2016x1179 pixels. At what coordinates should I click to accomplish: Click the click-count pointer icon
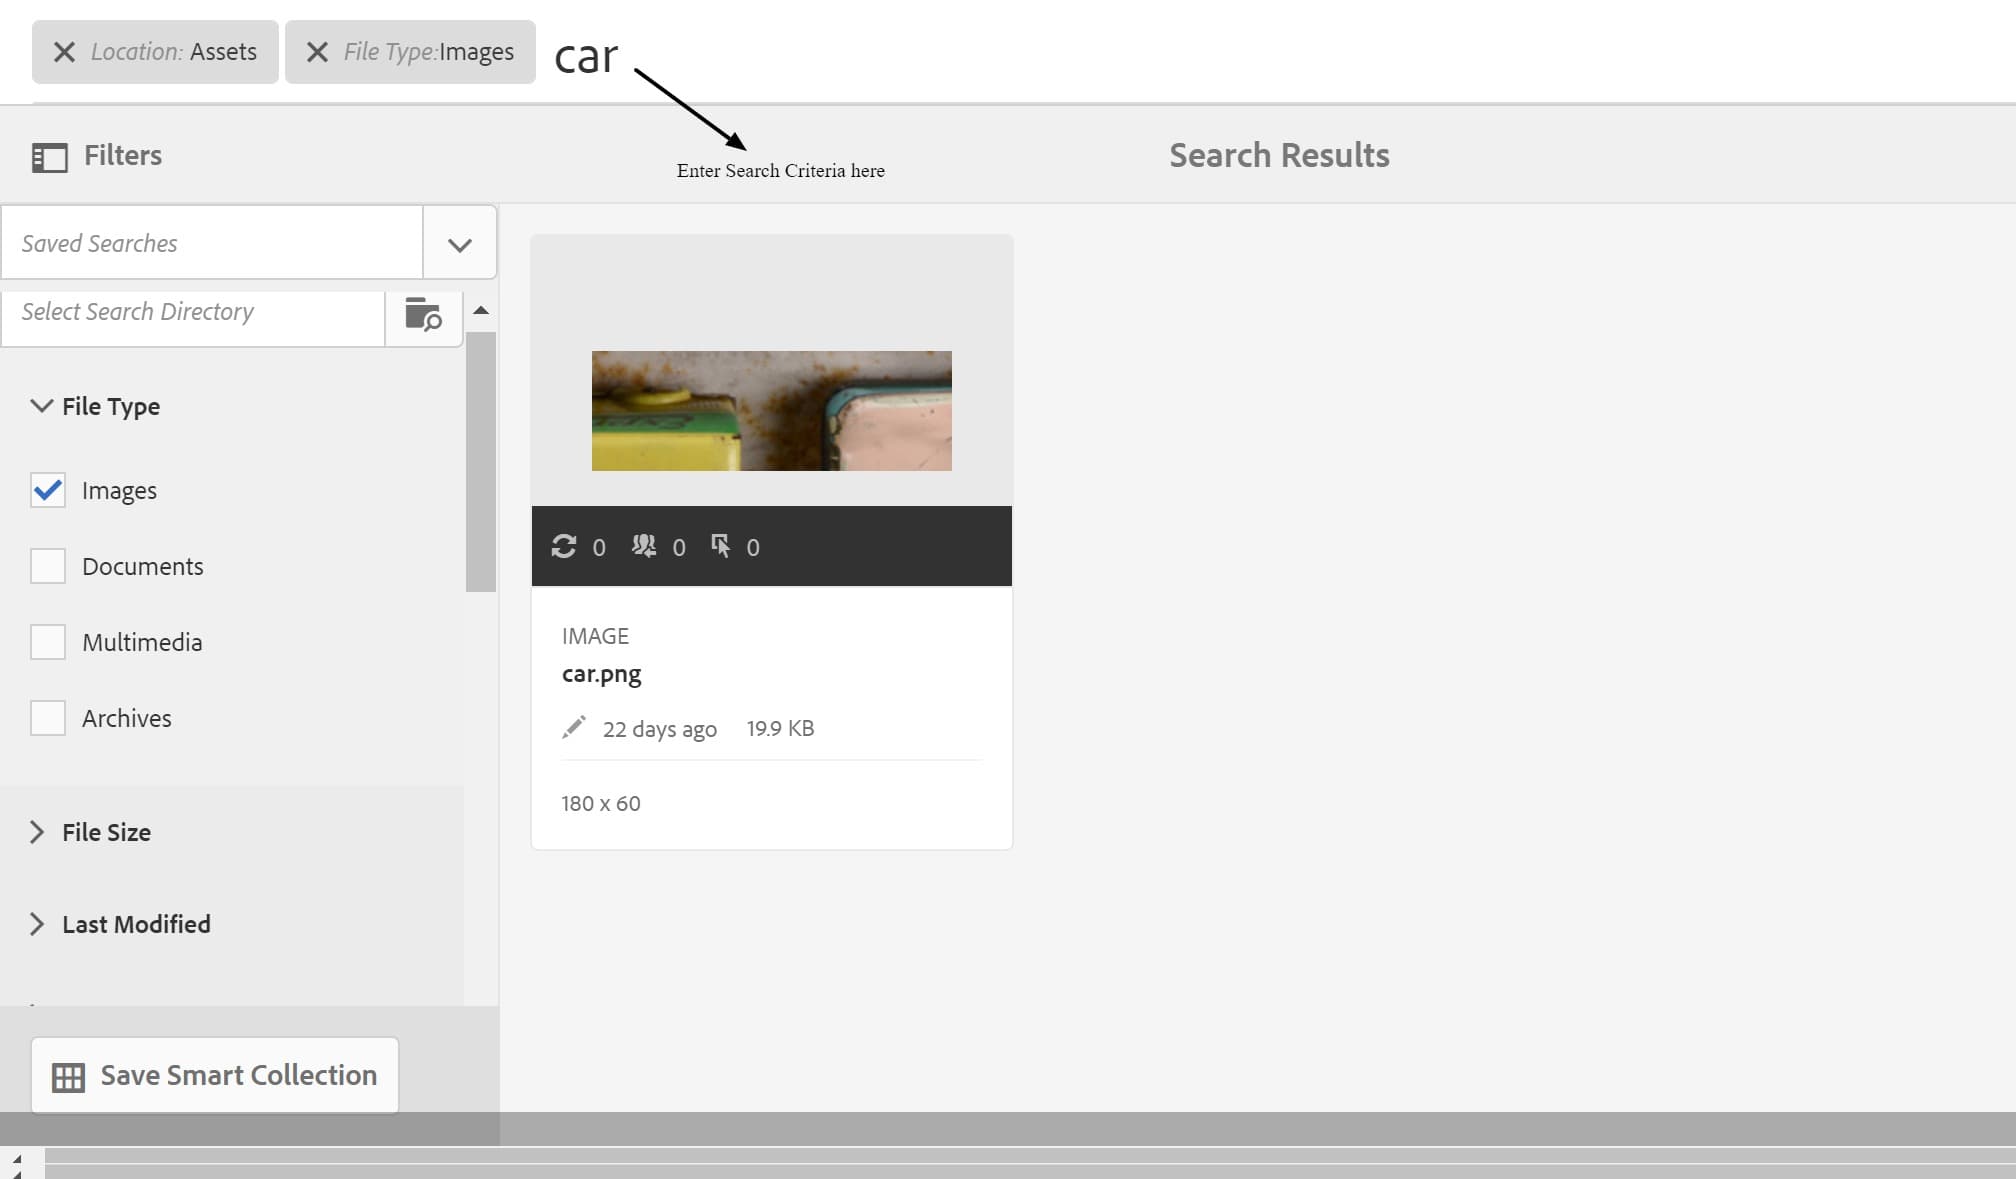(x=720, y=546)
